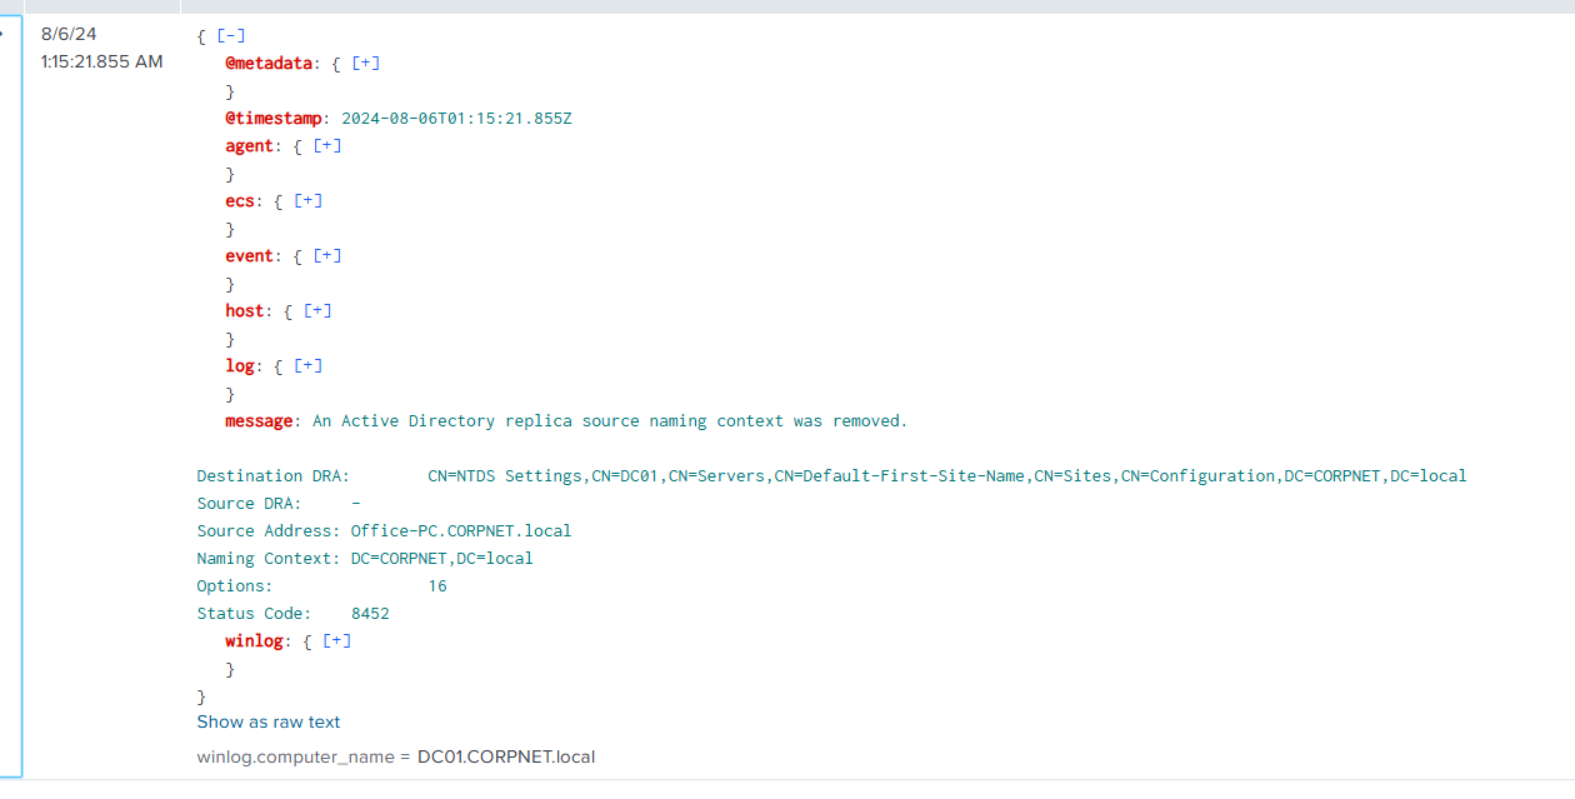1575x799 pixels.
Task: Collapse the root JSON event object
Action: (x=231, y=35)
